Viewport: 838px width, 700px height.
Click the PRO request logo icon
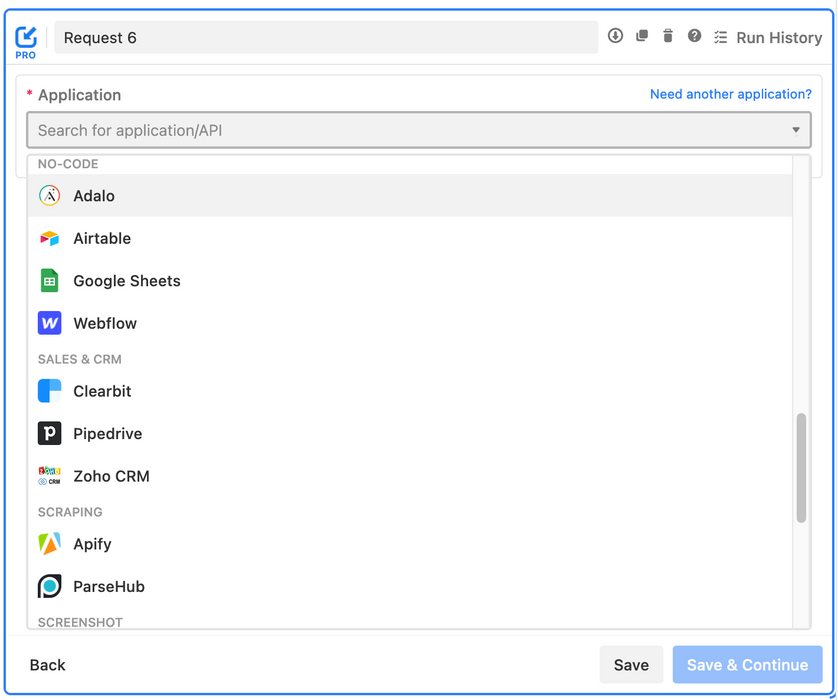tap(25, 42)
